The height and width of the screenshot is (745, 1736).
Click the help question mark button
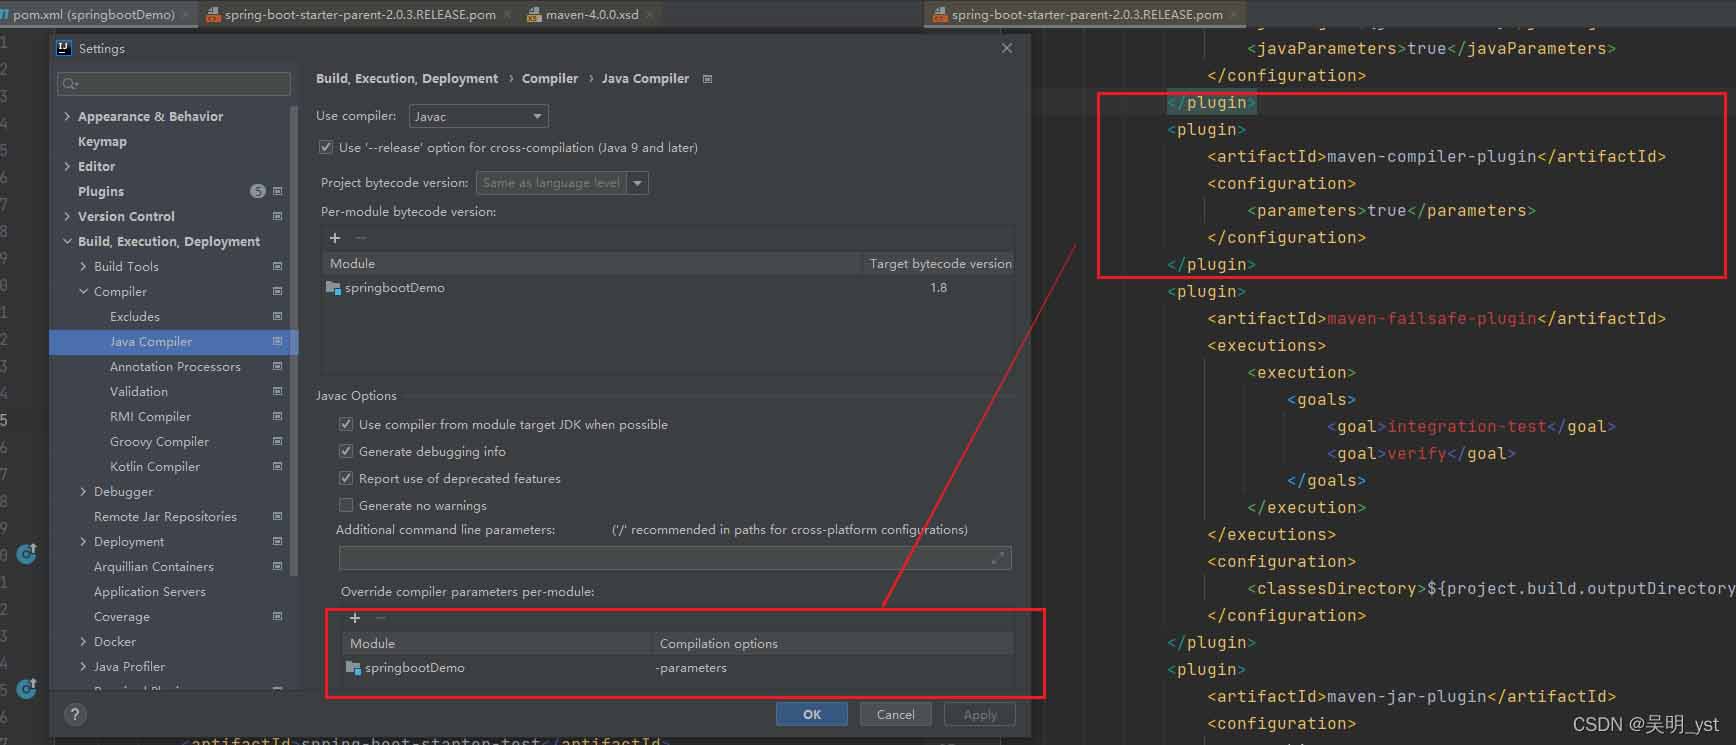[75, 714]
